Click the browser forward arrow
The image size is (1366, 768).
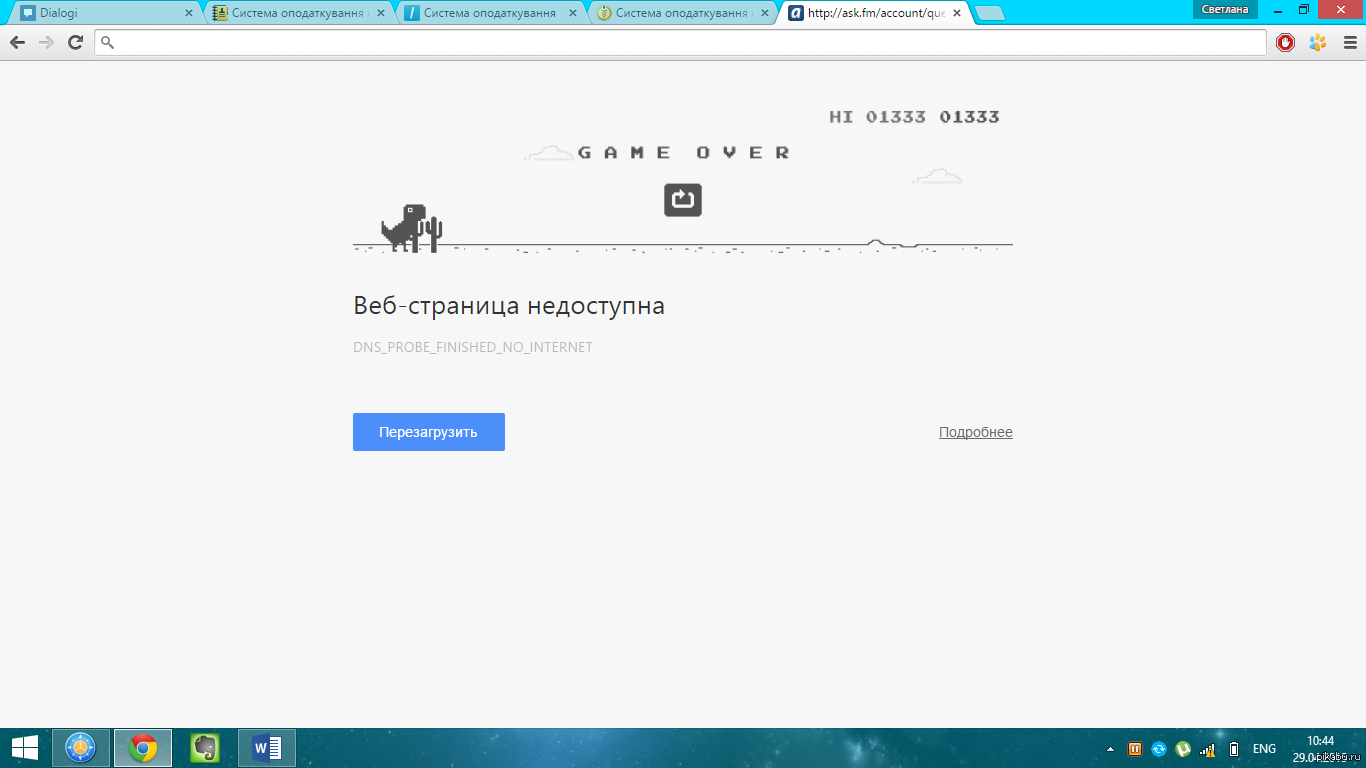click(46, 42)
